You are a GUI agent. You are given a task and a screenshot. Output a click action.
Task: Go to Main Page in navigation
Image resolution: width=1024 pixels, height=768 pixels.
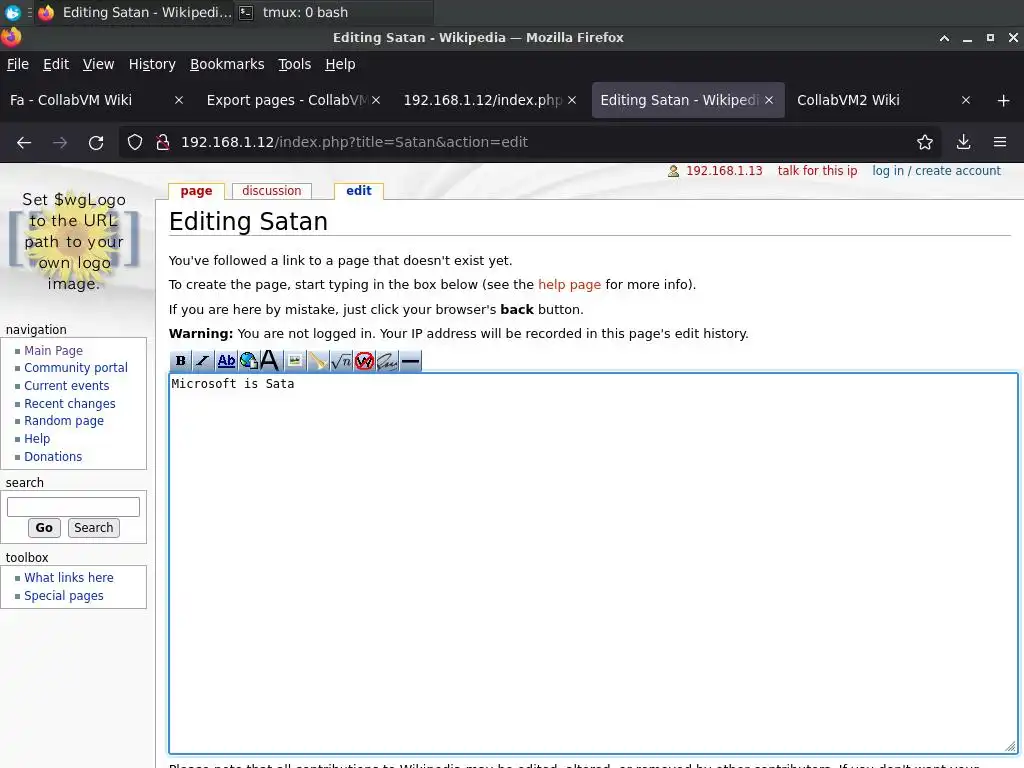click(54, 351)
